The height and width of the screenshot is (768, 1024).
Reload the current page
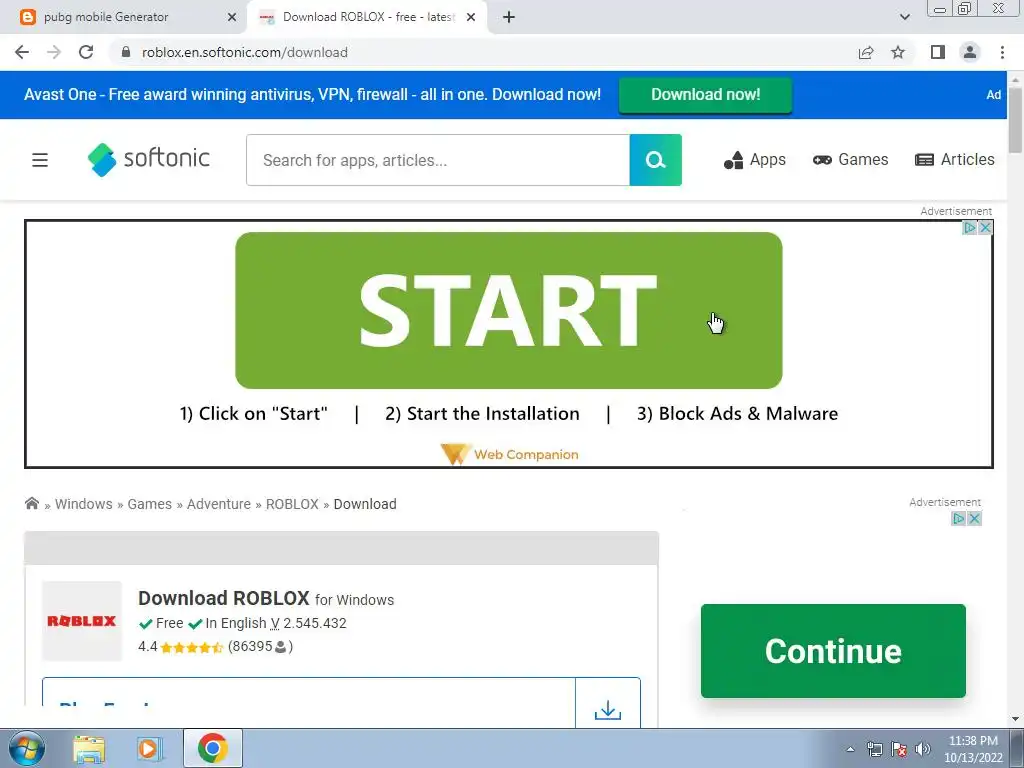86,52
